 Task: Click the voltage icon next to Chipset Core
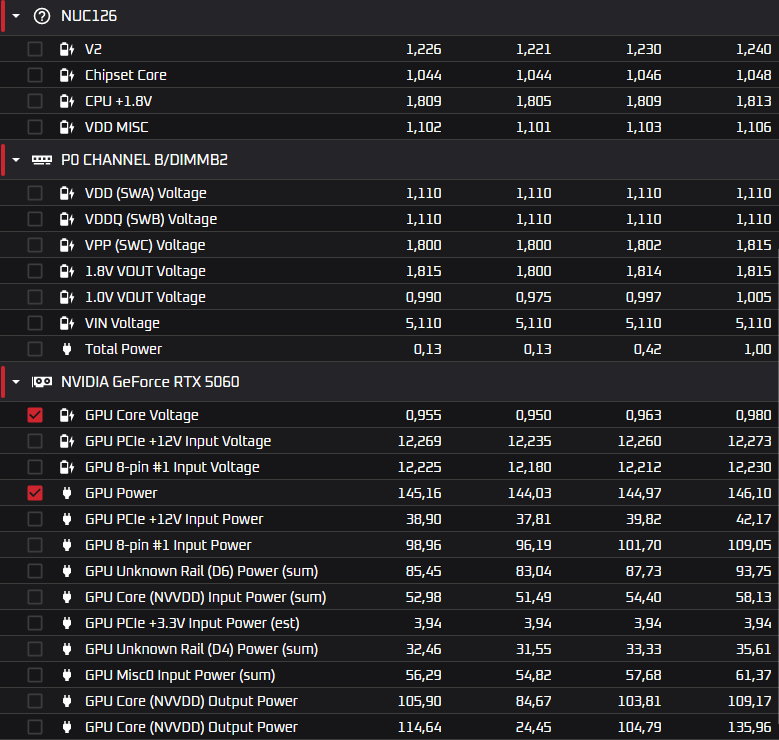[x=66, y=75]
